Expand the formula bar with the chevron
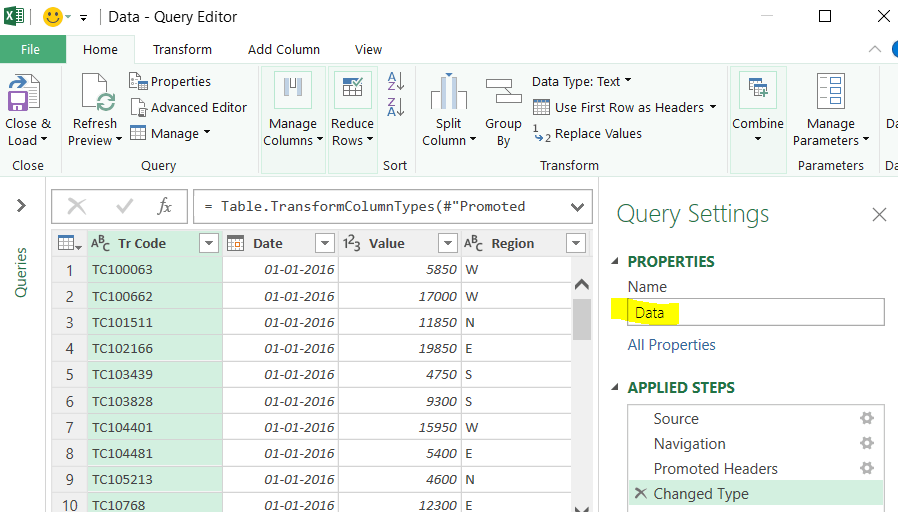 click(577, 207)
